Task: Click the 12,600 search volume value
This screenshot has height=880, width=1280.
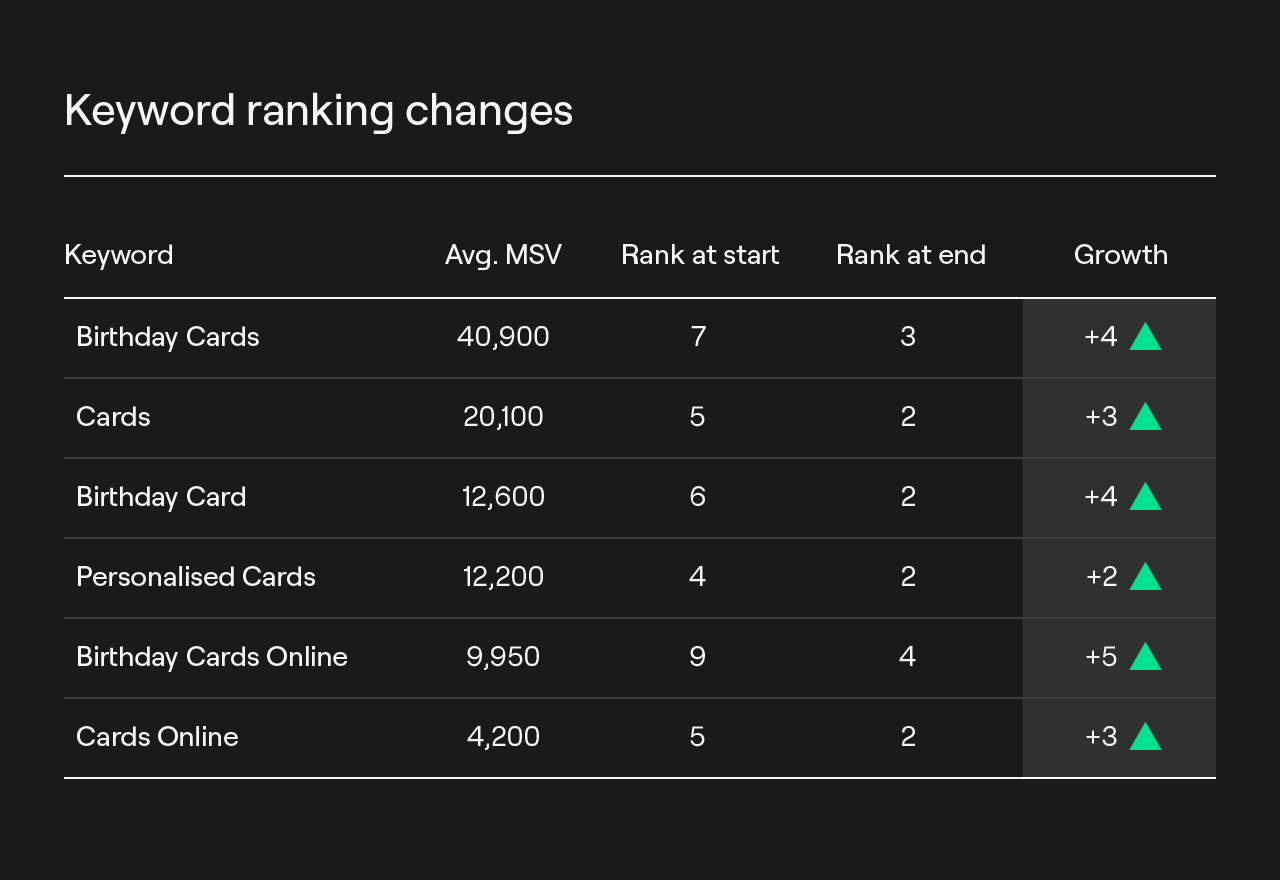Action: point(503,497)
